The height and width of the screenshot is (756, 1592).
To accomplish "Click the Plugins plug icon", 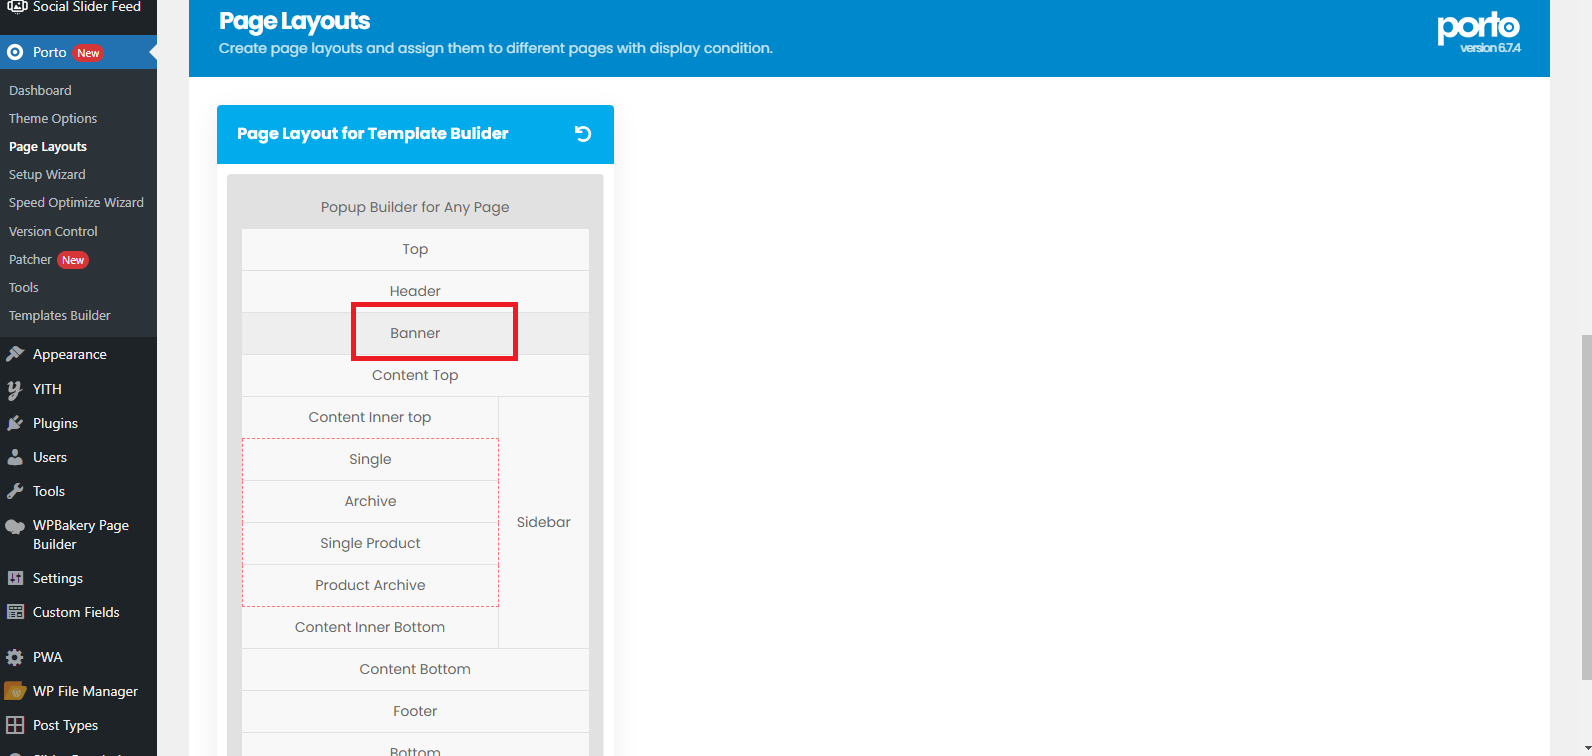I will (15, 423).
